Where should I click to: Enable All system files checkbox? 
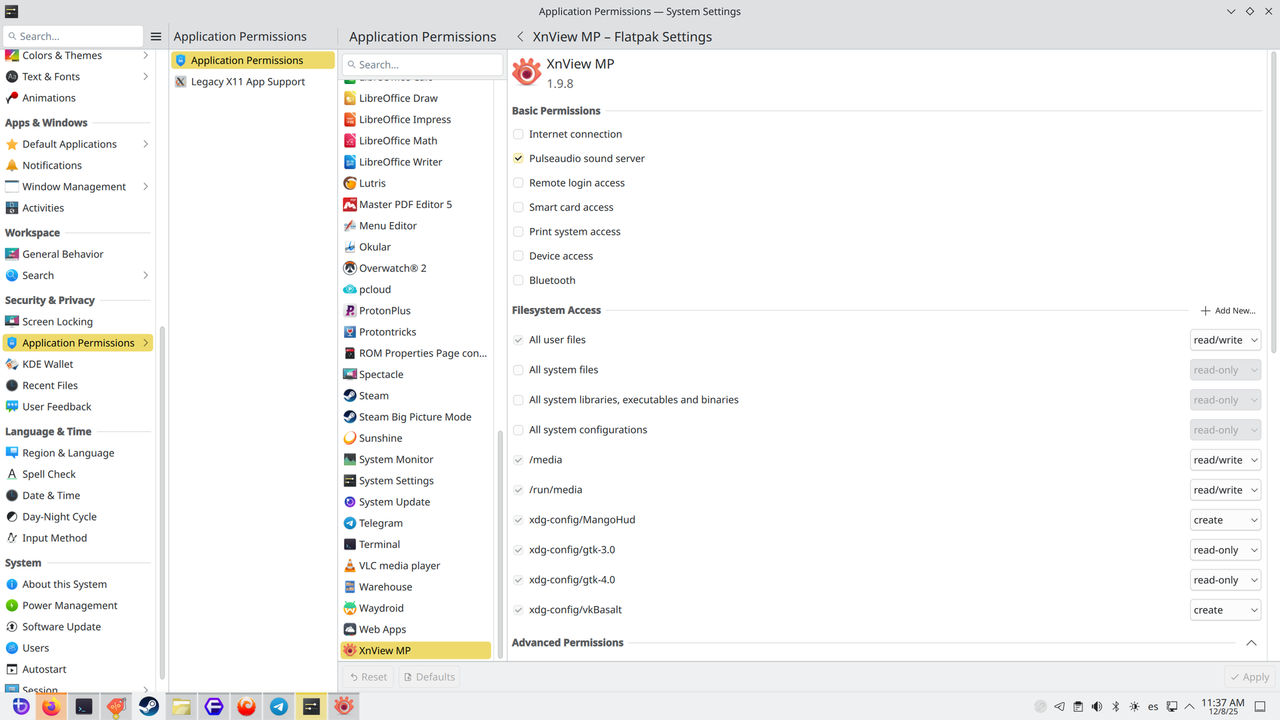518,370
